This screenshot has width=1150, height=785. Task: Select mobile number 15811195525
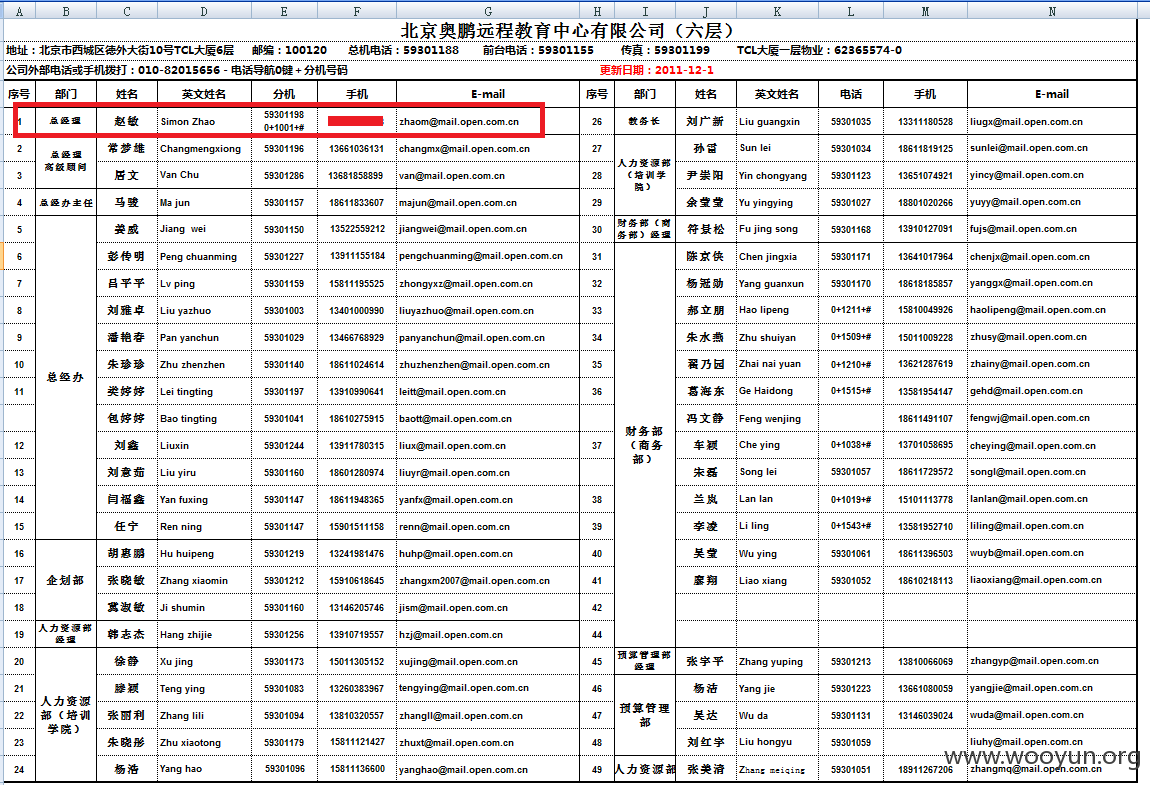point(356,283)
